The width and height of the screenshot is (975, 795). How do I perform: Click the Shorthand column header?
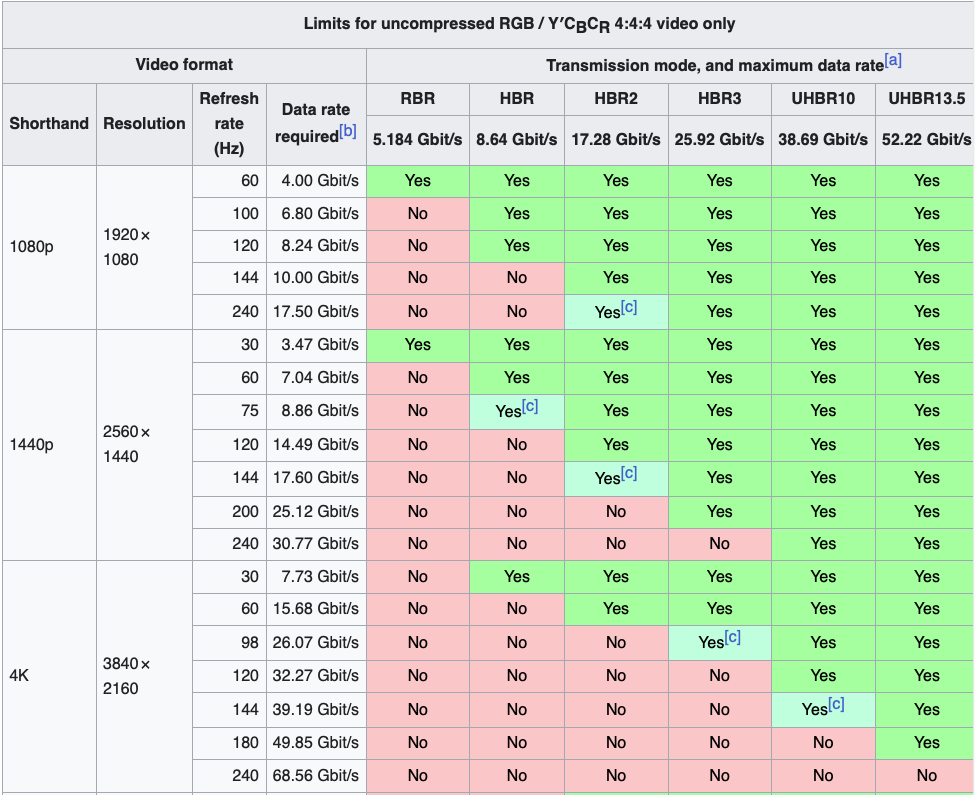49,124
